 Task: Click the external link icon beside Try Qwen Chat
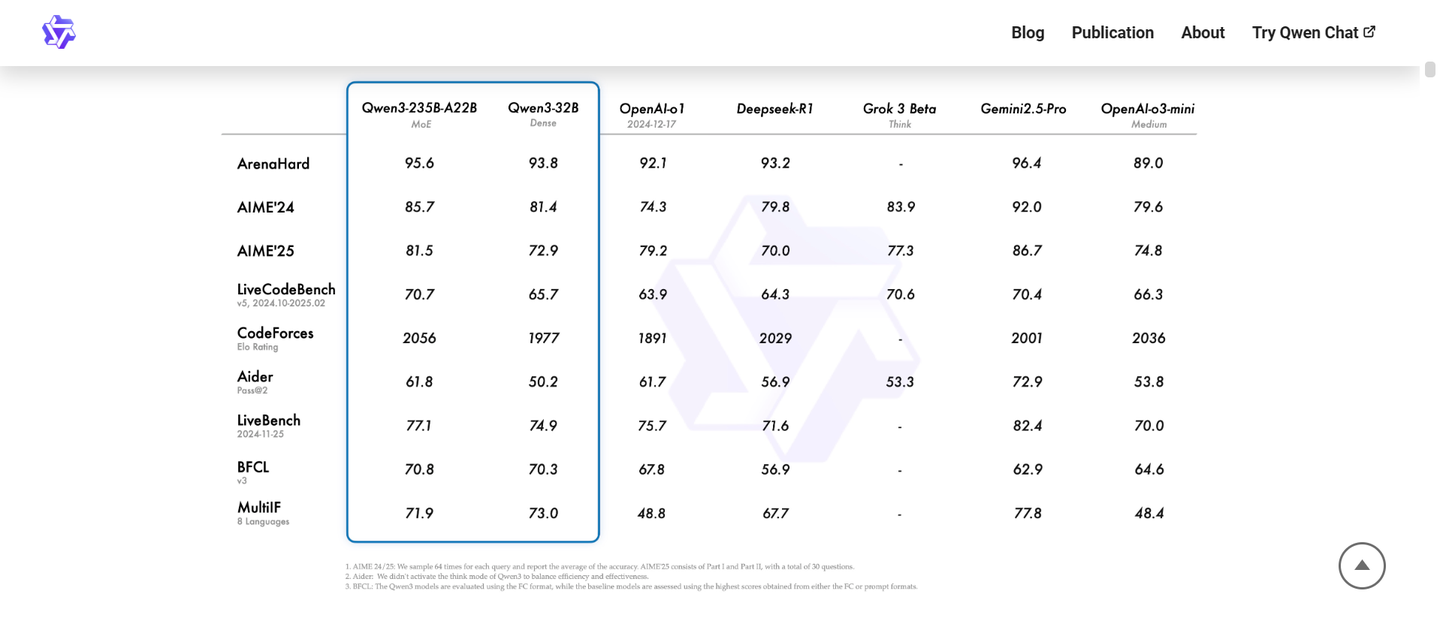(1369, 32)
